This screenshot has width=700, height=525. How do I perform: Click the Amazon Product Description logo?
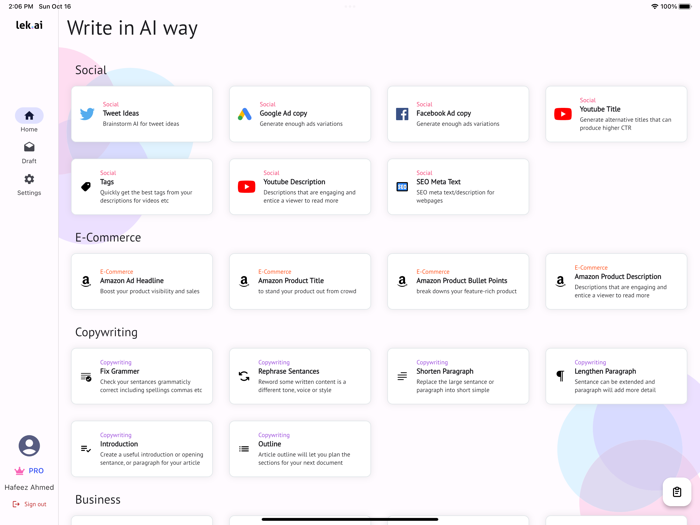coord(560,281)
